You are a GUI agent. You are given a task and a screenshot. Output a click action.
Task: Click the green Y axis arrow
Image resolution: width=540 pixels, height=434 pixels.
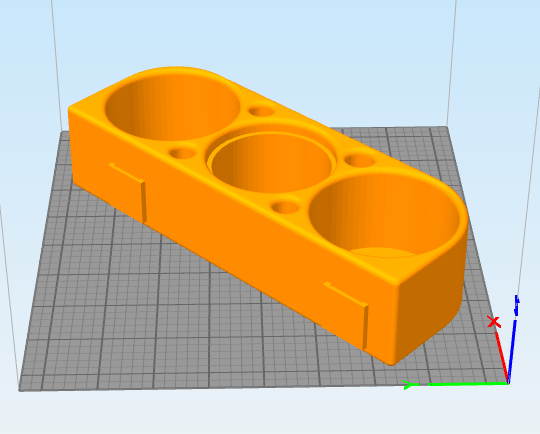(x=456, y=384)
